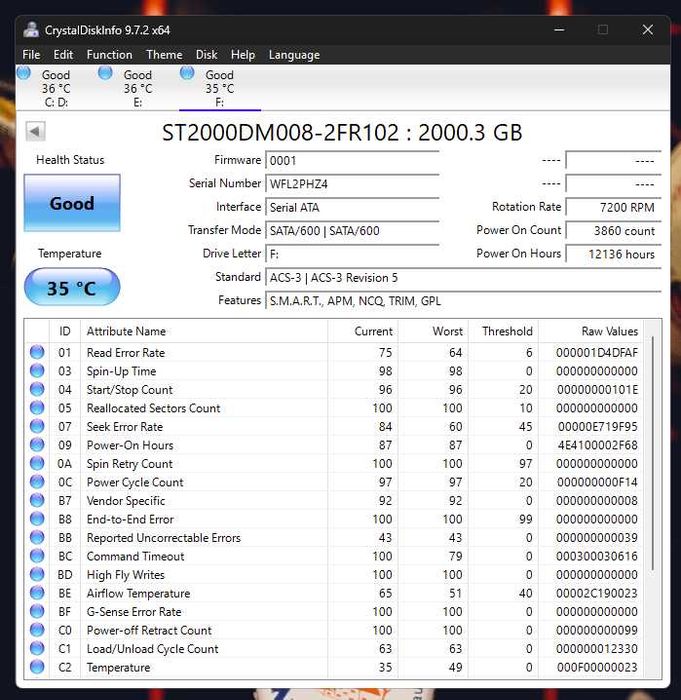
Task: Click the previous disk arrow button
Action: (x=35, y=132)
